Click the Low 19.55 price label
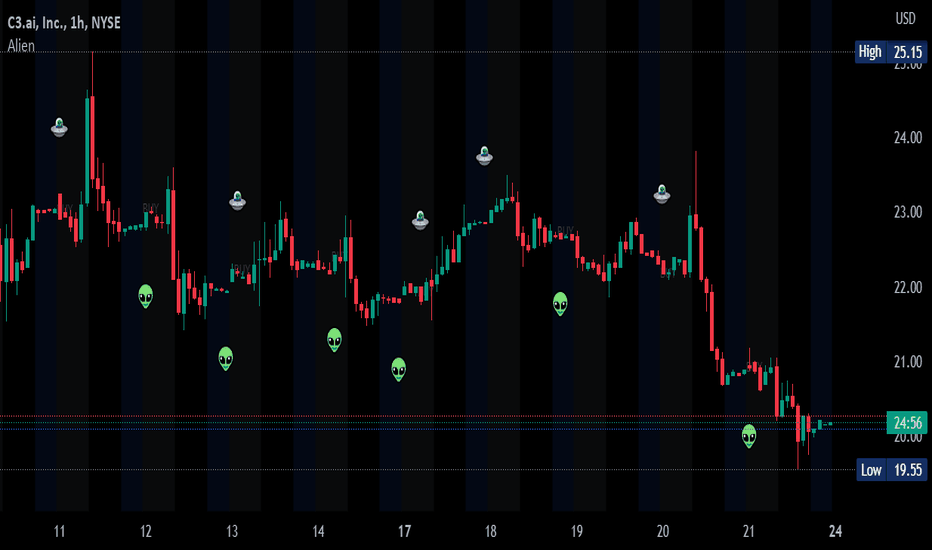This screenshot has width=932, height=550. pyautogui.click(x=892, y=470)
